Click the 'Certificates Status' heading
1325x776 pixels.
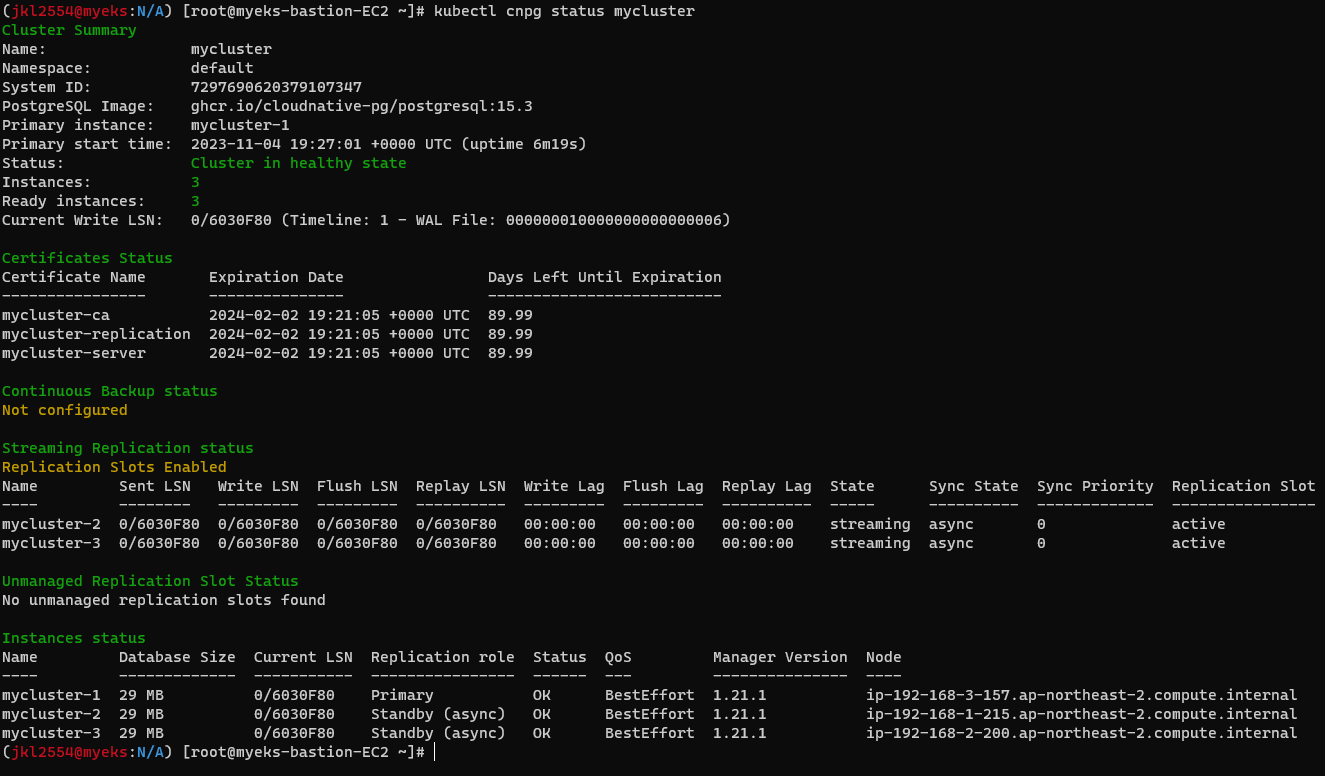tap(87, 258)
